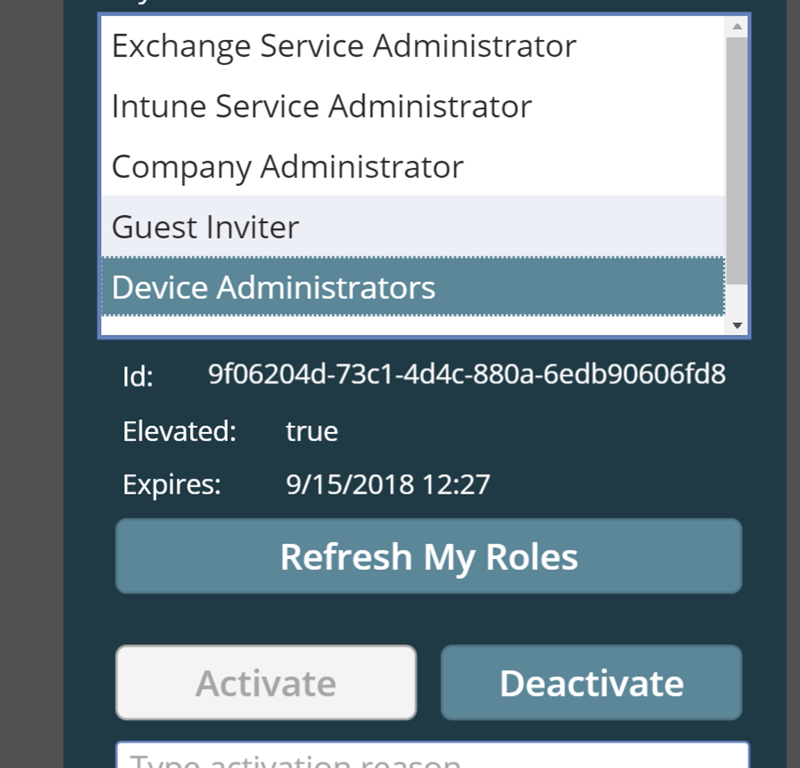The width and height of the screenshot is (800, 768).
Task: Click Refresh My Roles button
Action: (x=429, y=556)
